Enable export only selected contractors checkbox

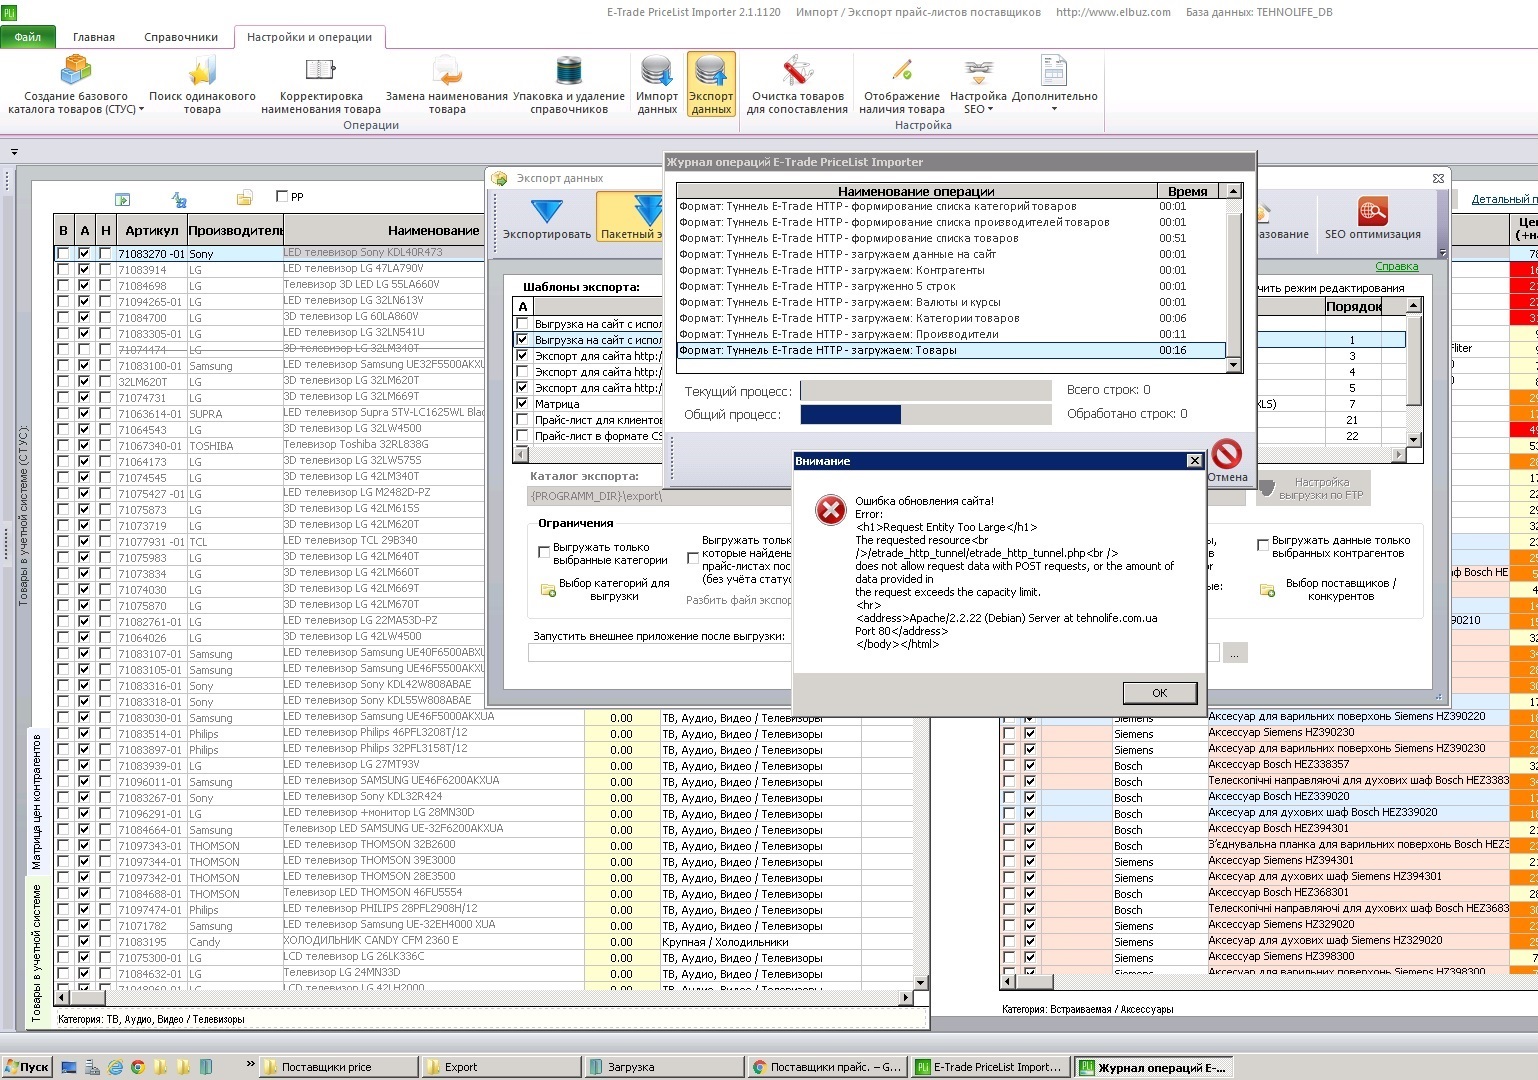[1263, 545]
